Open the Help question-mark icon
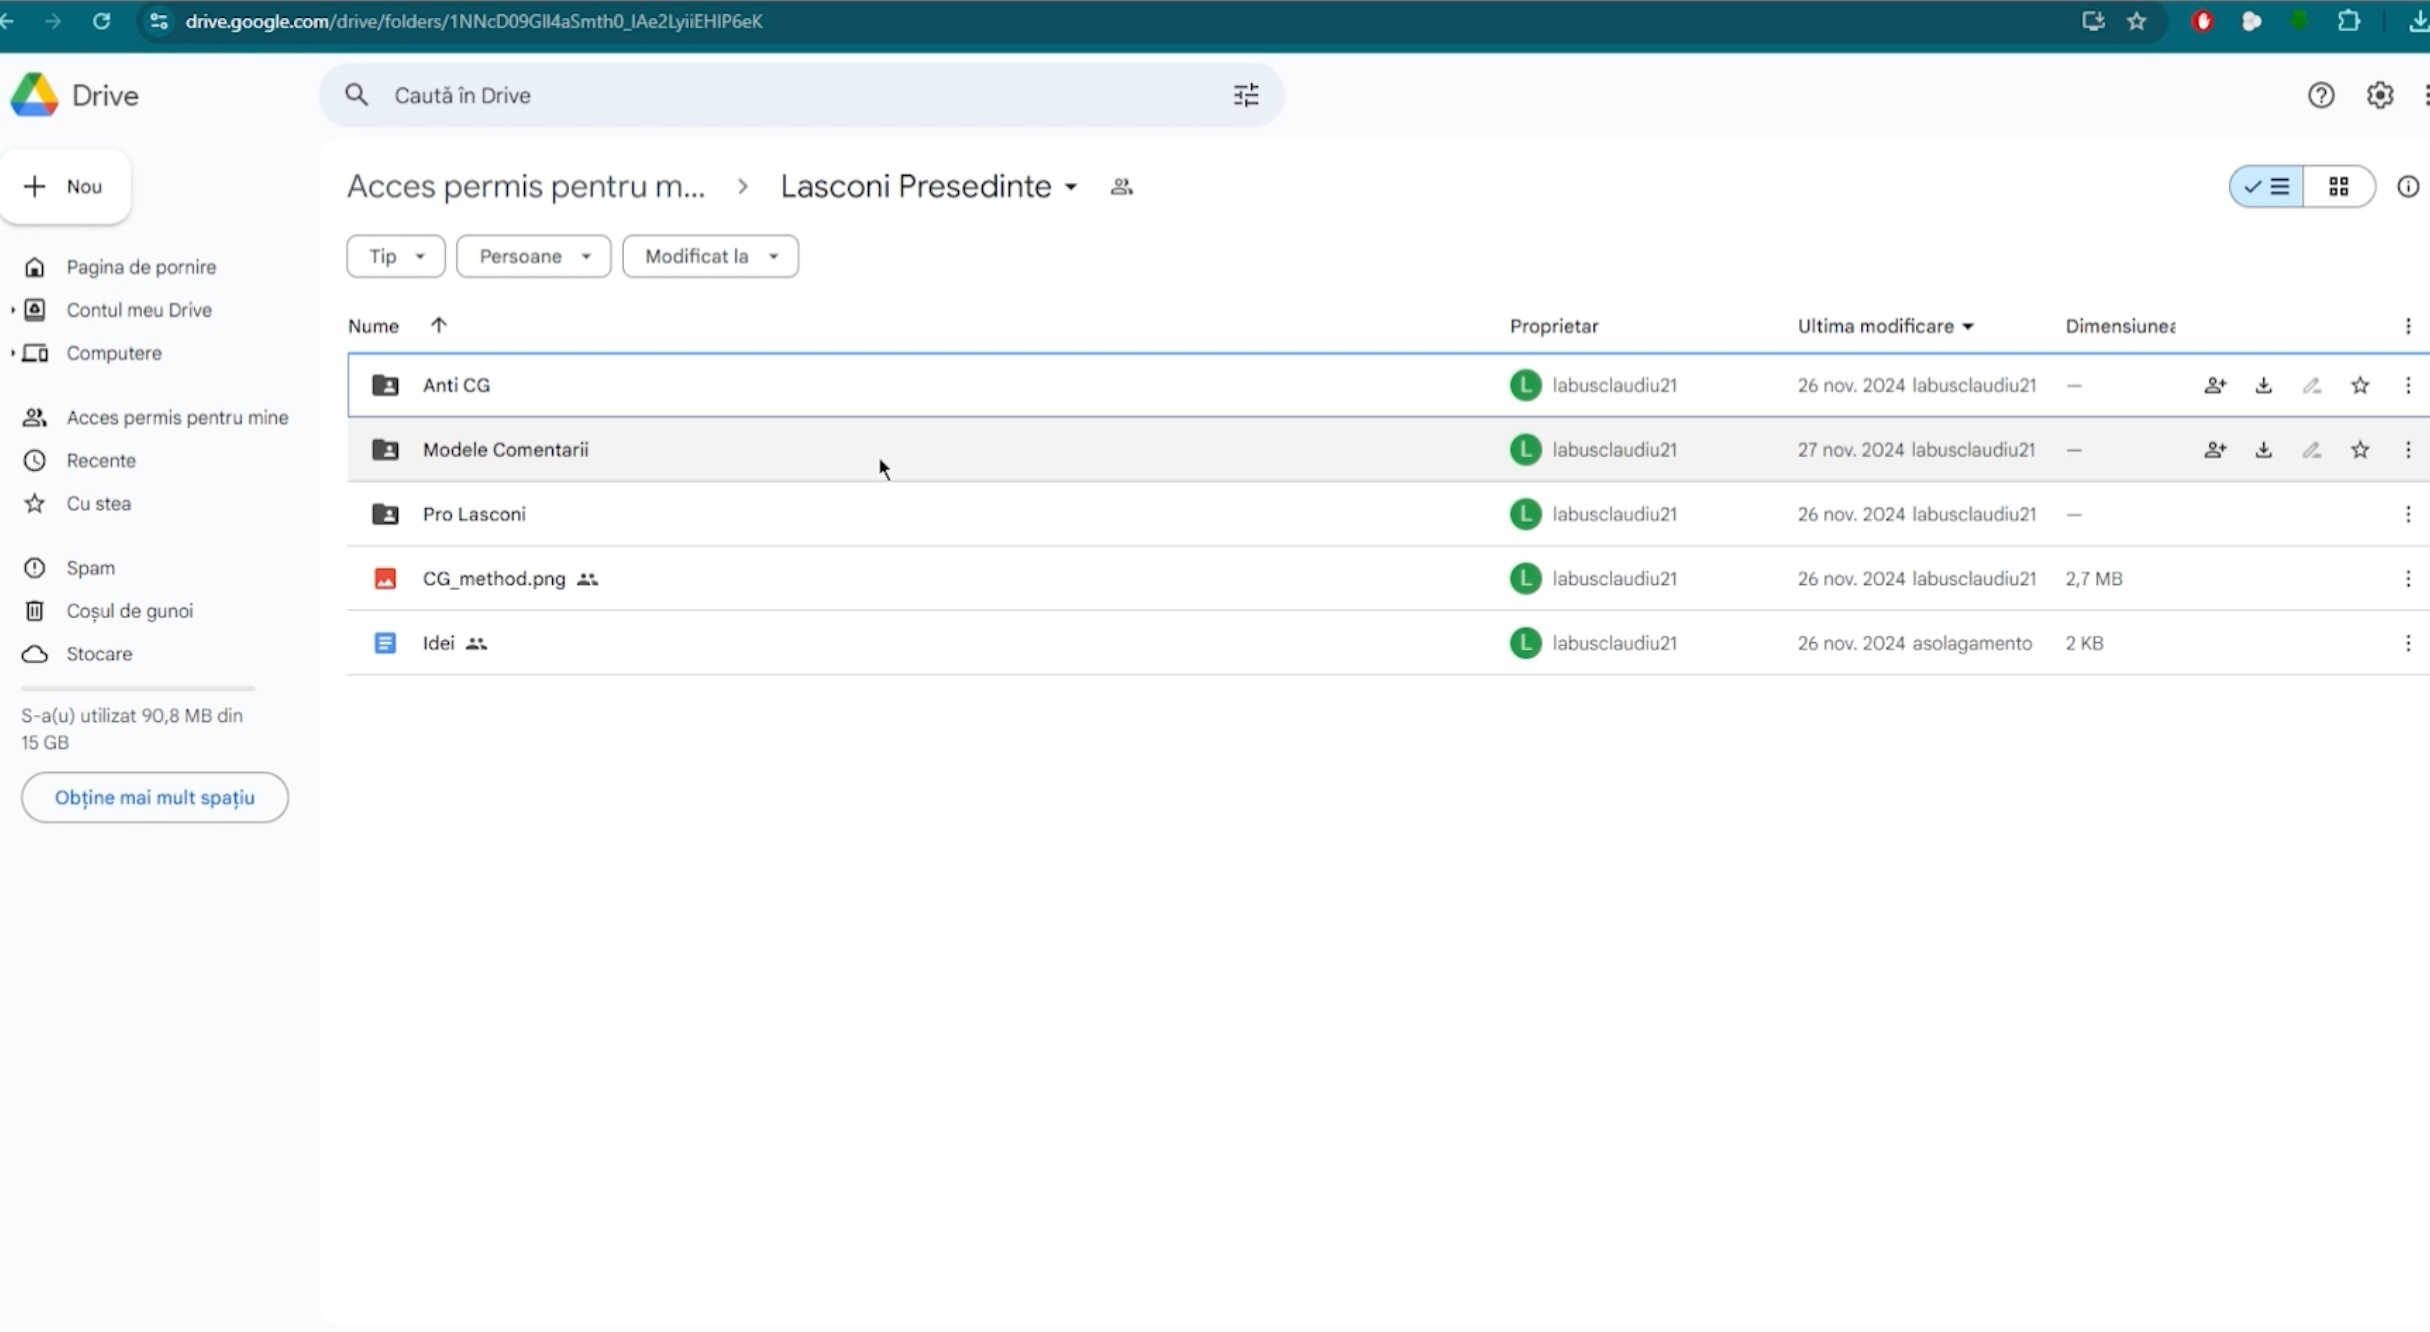 (x=2320, y=95)
